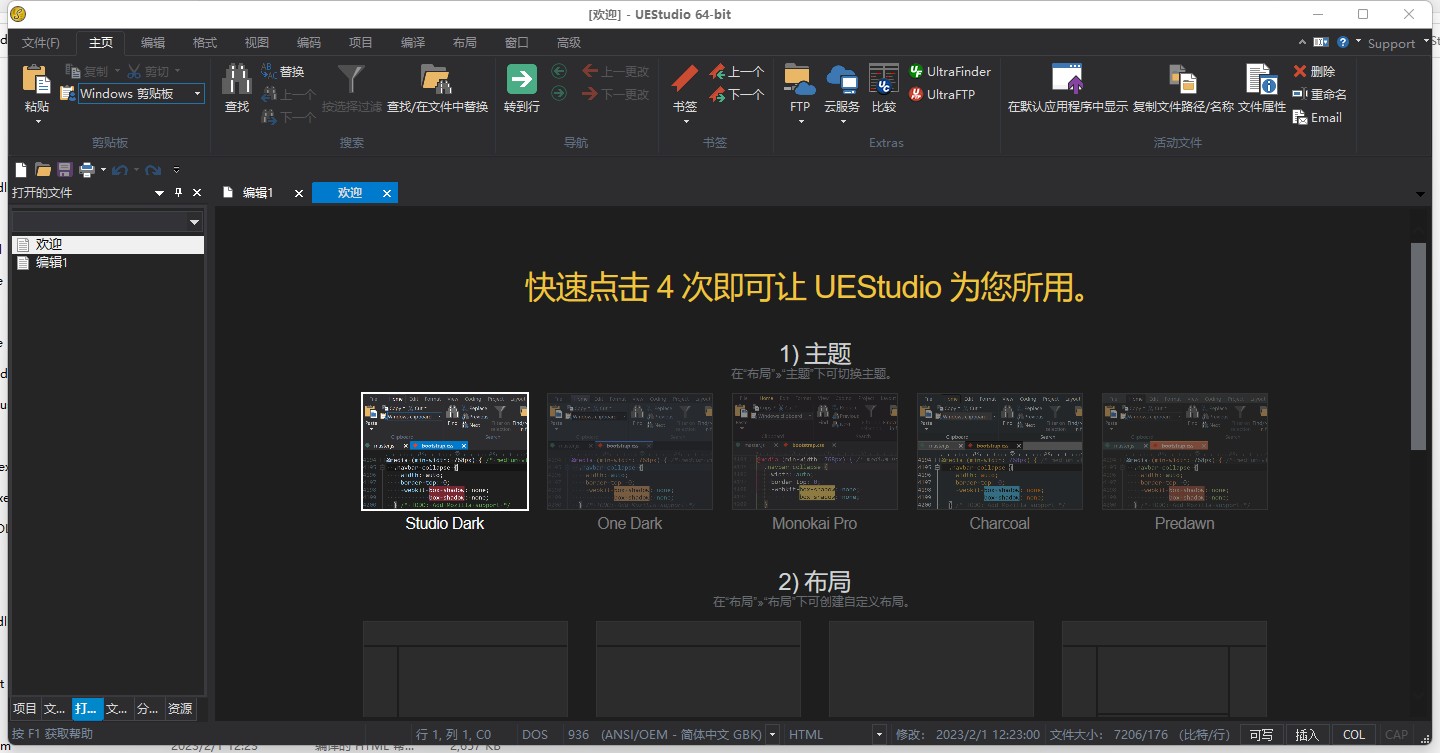Close the 欢迎 tab

click(387, 193)
